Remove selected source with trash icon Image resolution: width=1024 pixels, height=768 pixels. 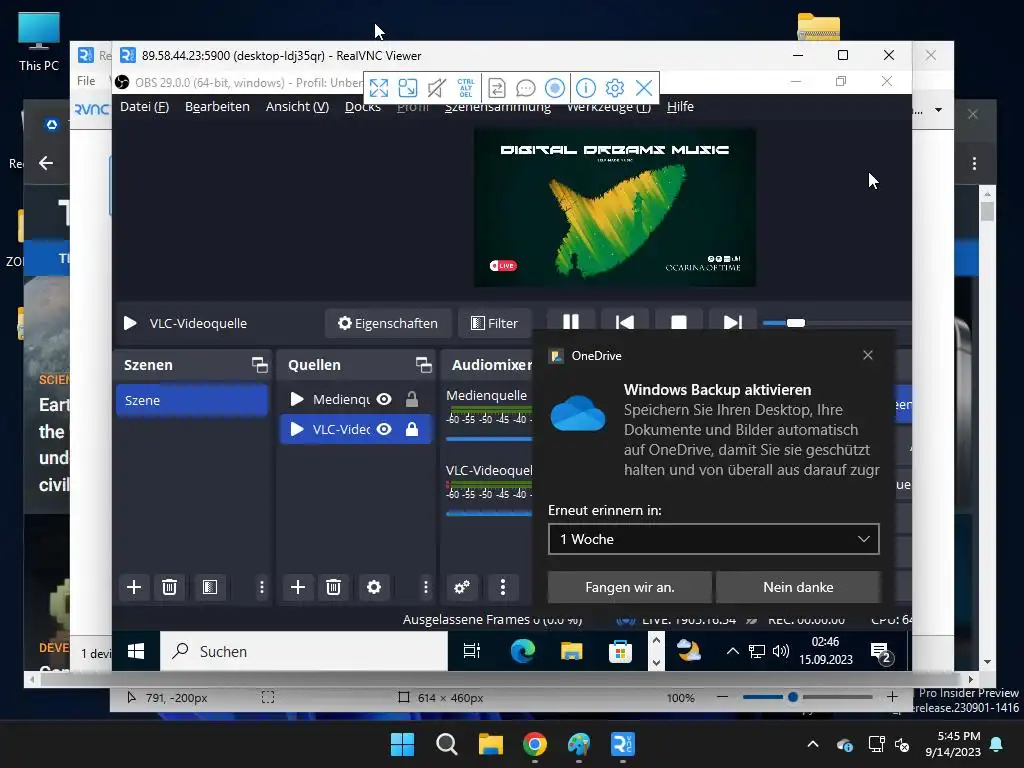point(333,587)
